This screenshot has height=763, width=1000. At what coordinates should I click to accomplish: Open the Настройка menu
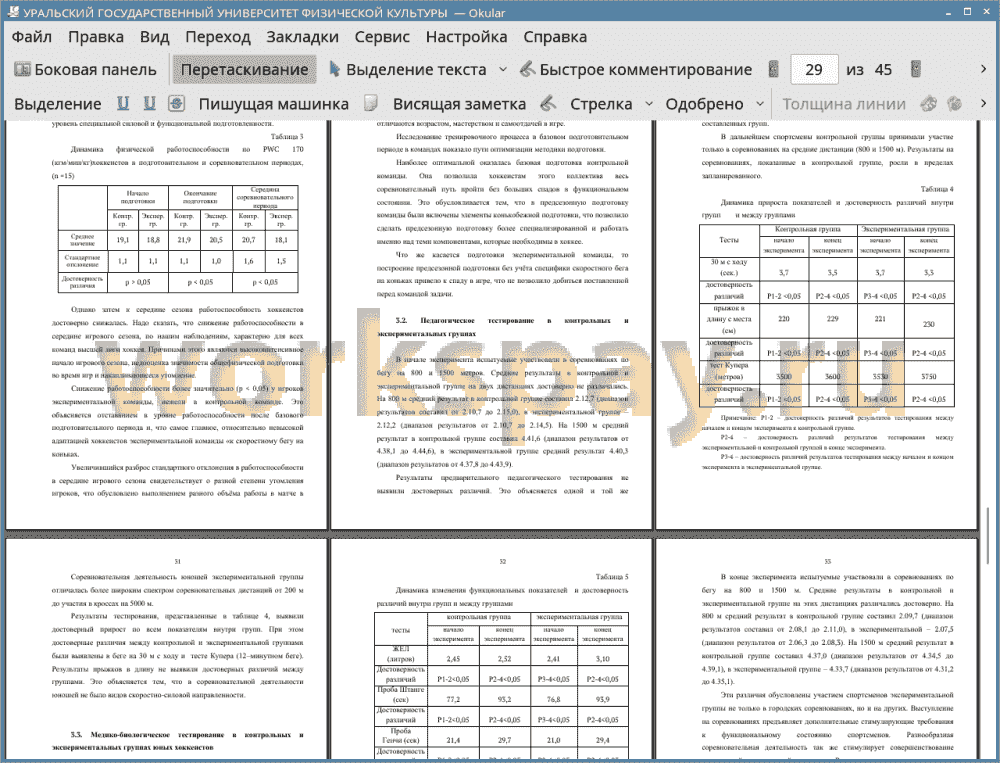tap(466, 37)
